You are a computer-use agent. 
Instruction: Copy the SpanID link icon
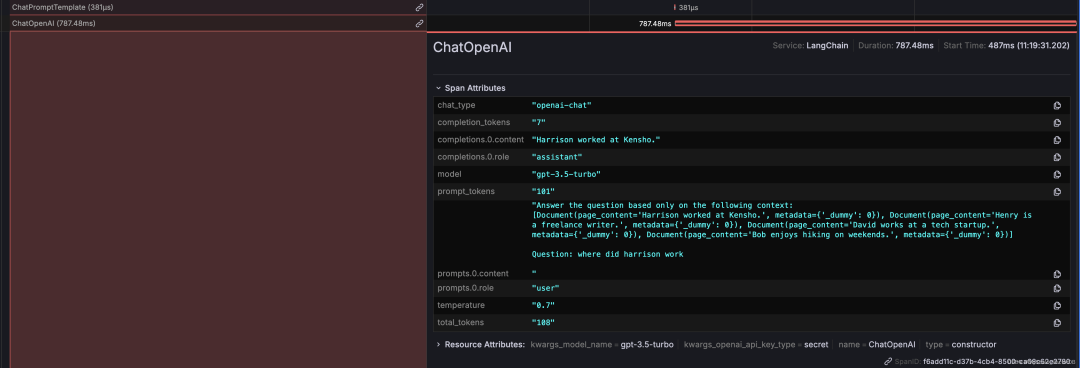coord(889,361)
